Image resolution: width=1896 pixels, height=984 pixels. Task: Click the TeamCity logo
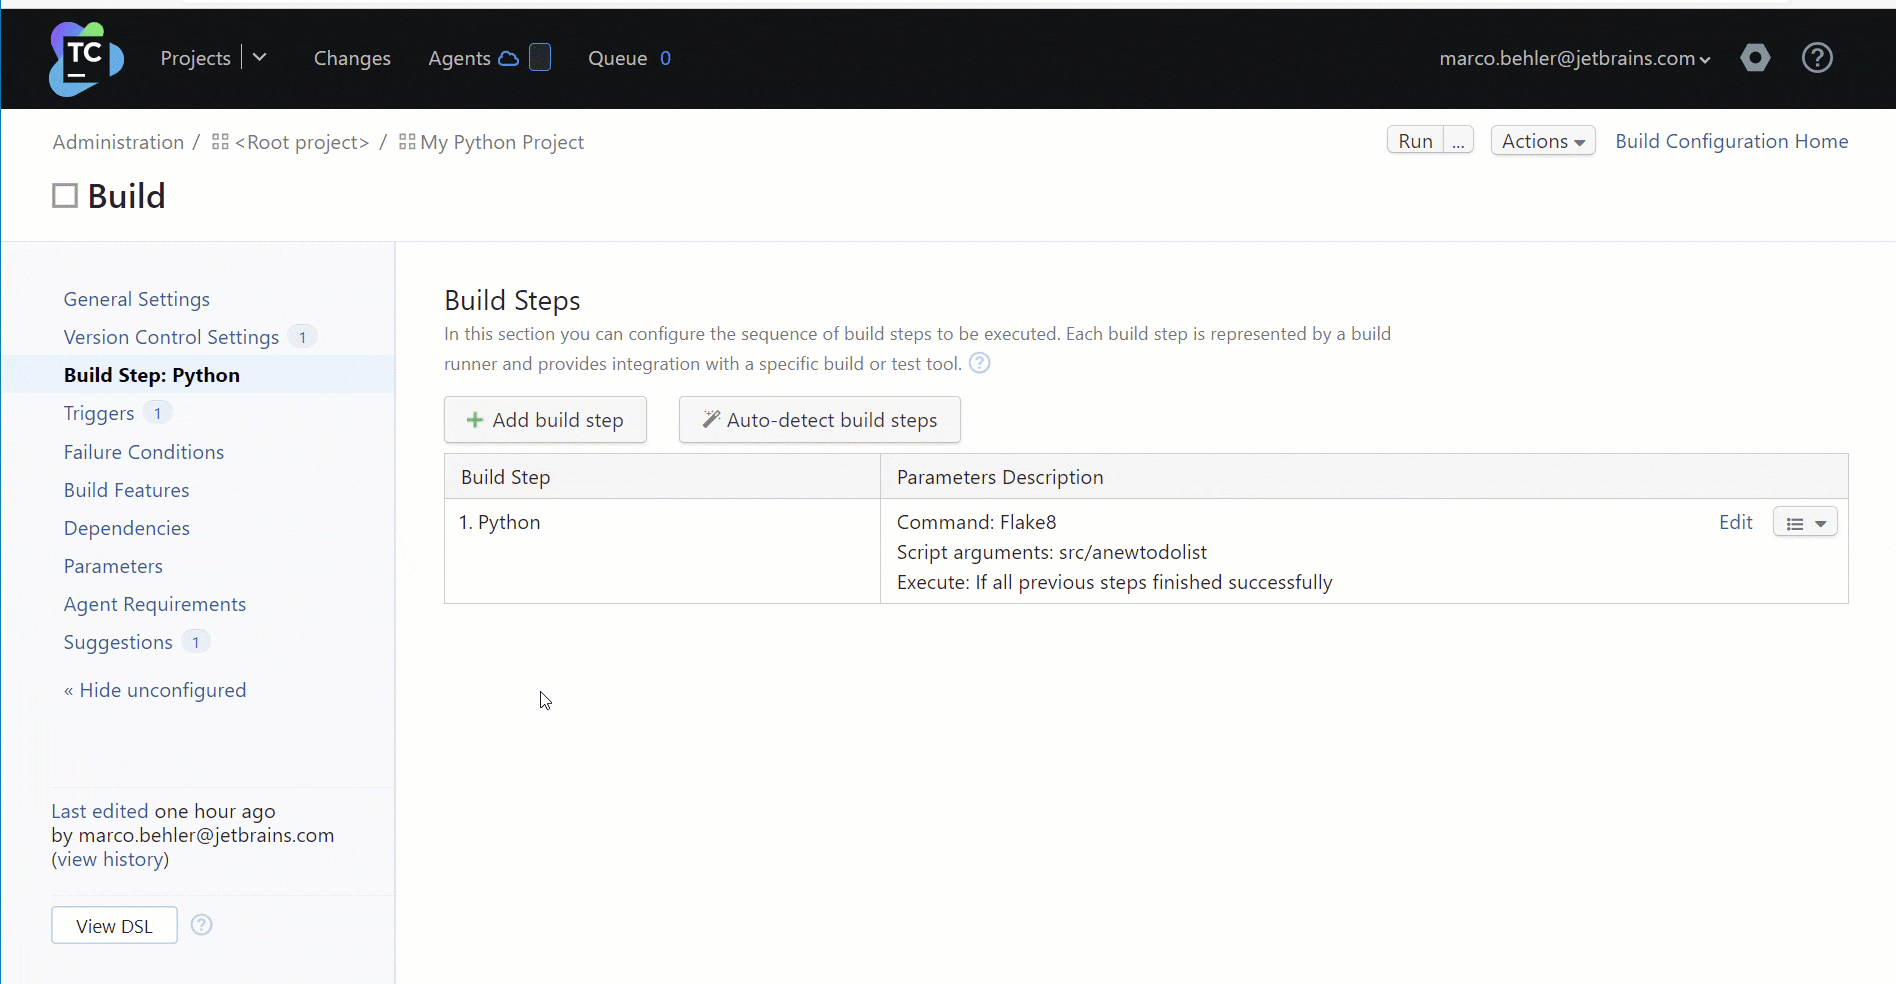[85, 58]
